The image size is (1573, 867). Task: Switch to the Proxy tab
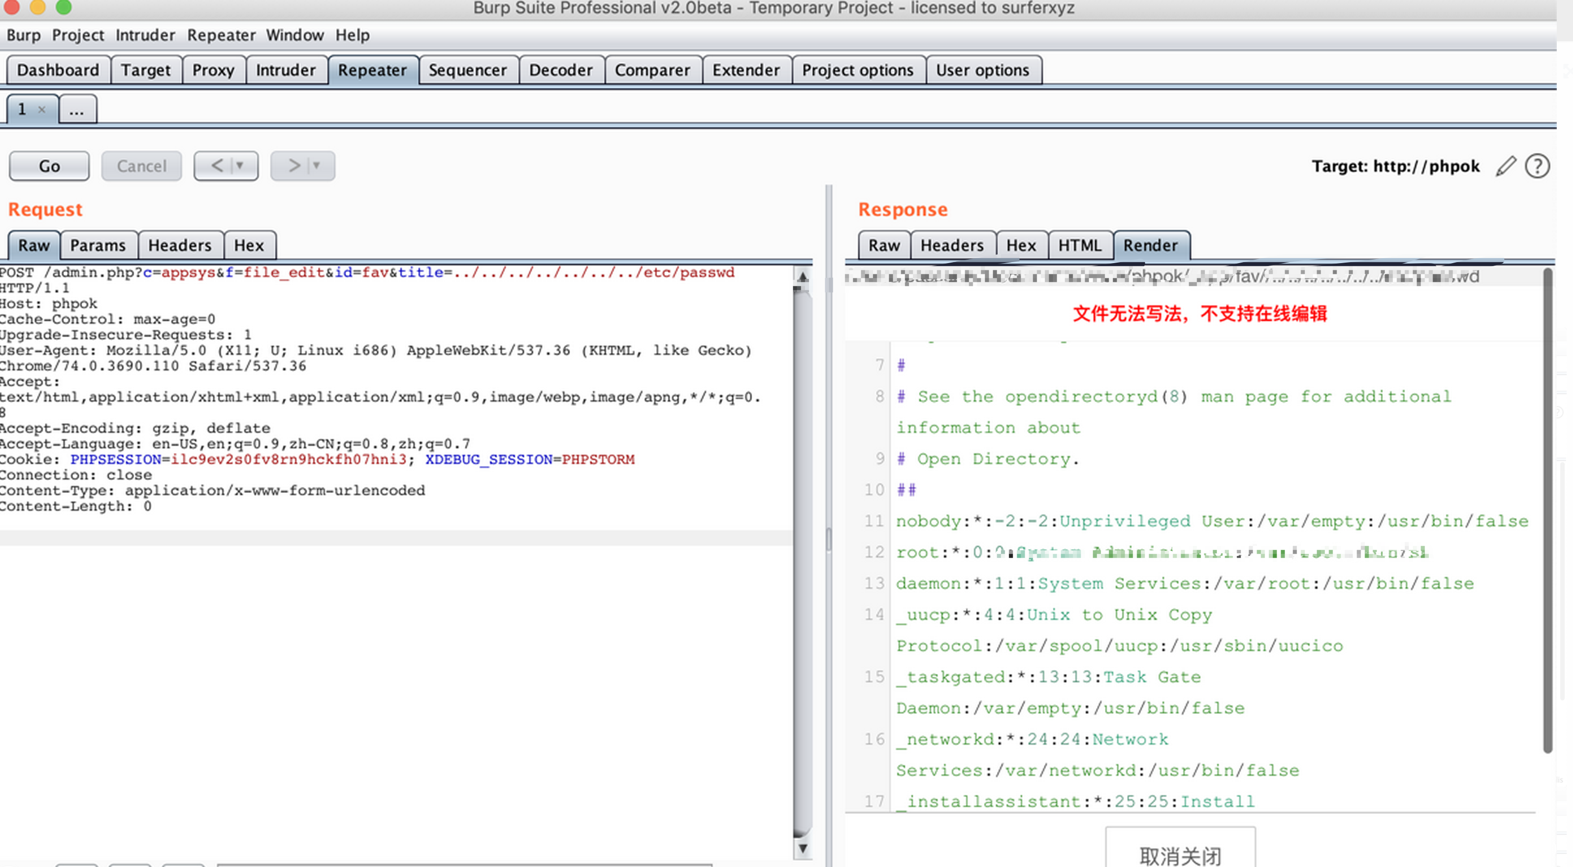pos(213,70)
